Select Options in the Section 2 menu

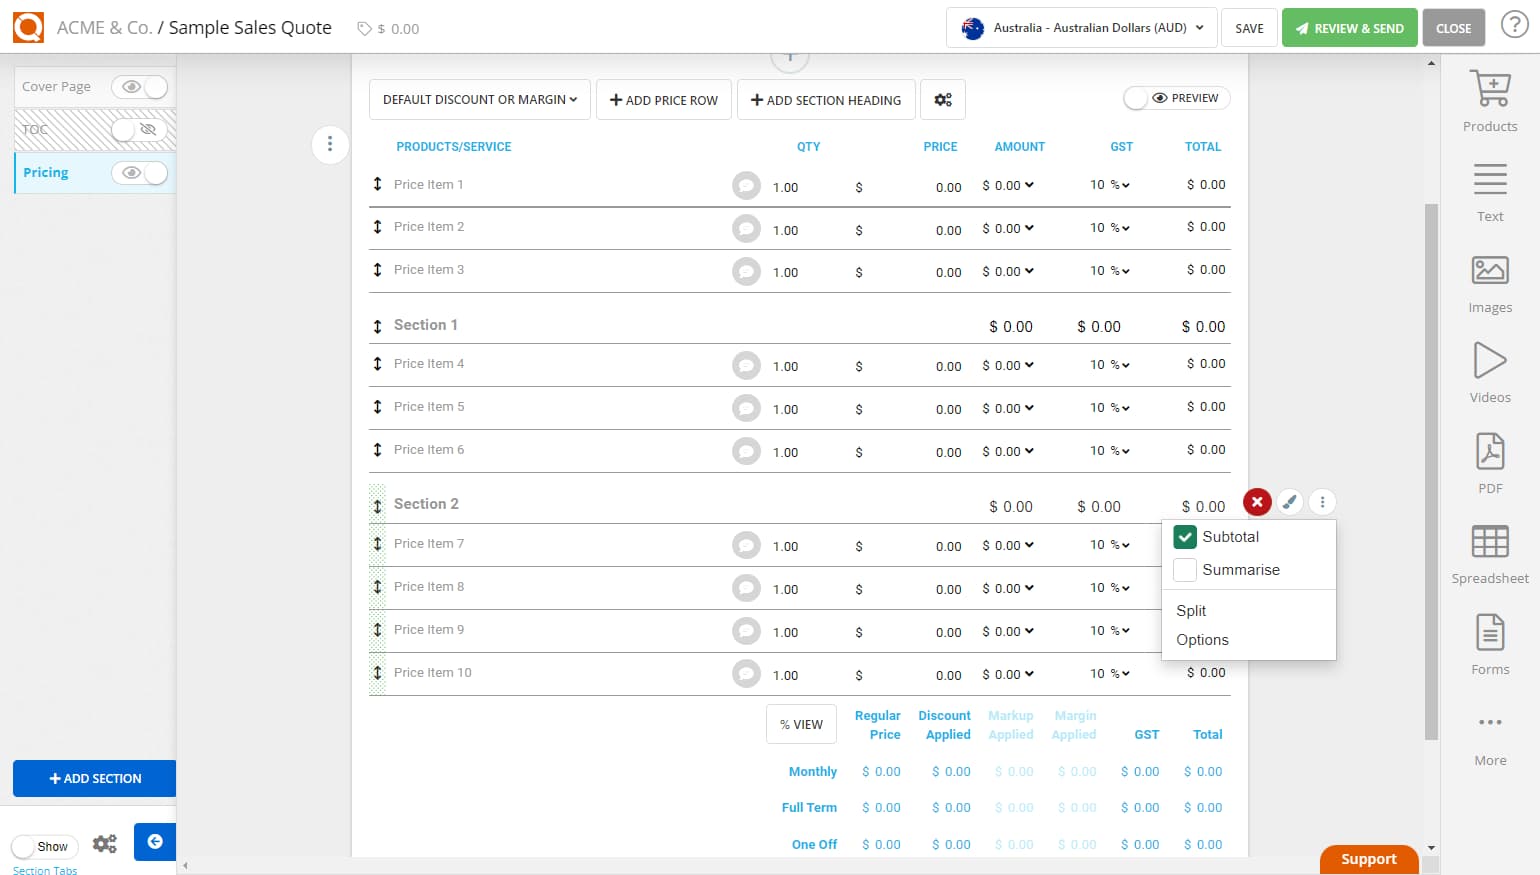point(1202,639)
